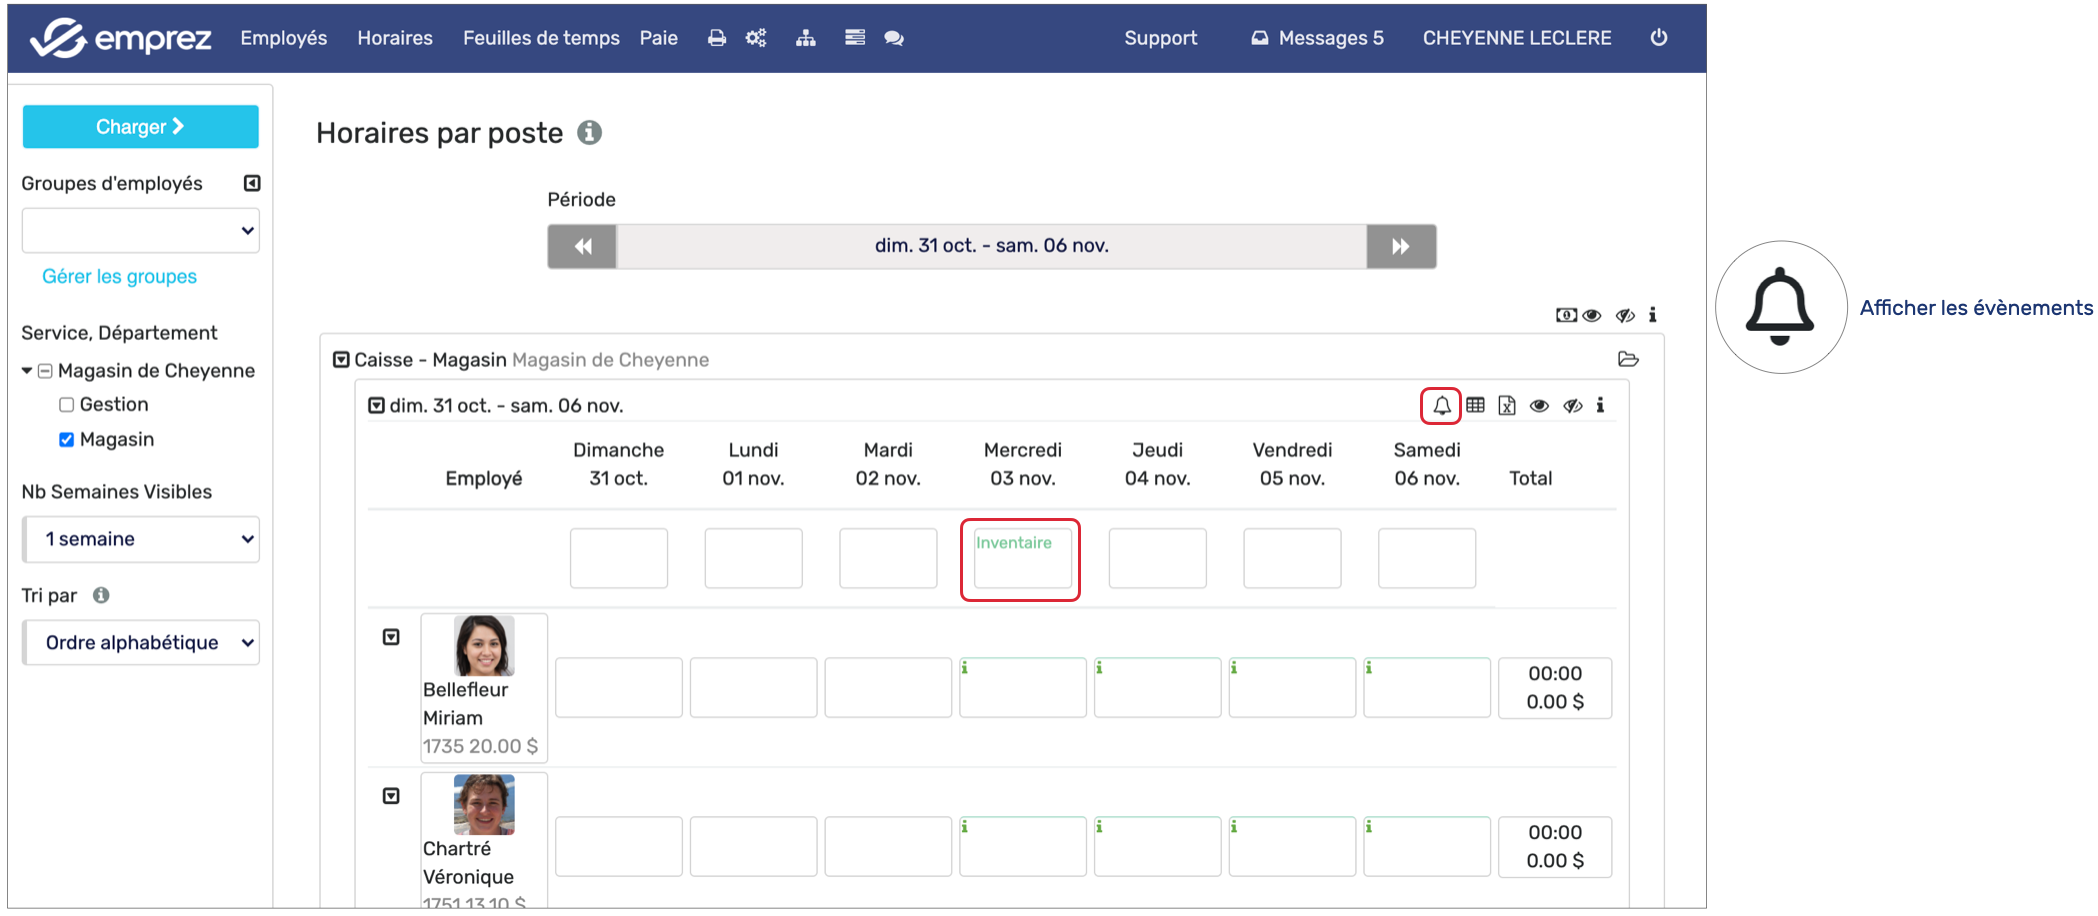The image size is (2098, 916).
Task: Open Messages 5 inbox
Action: [x=1318, y=38]
